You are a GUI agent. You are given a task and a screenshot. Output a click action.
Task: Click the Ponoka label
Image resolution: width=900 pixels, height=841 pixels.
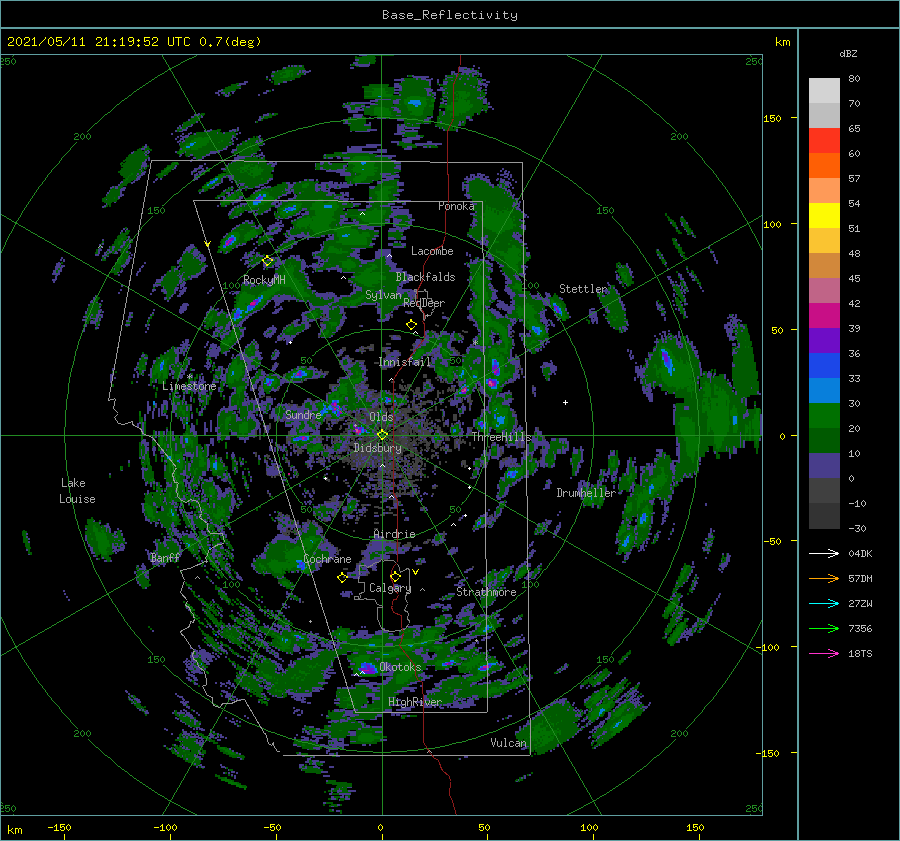[x=456, y=206]
